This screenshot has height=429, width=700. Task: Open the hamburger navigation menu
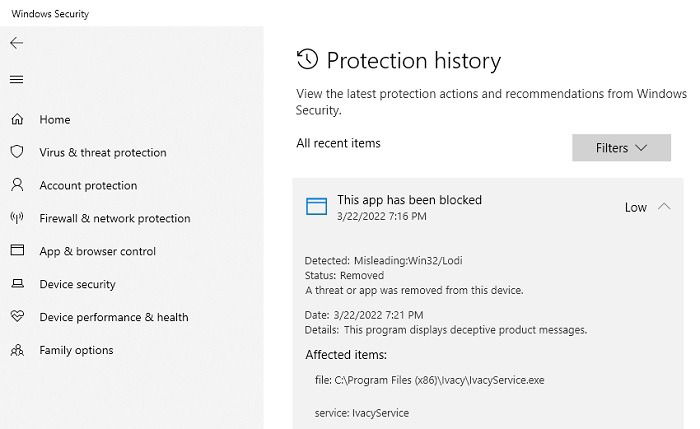tap(17, 79)
